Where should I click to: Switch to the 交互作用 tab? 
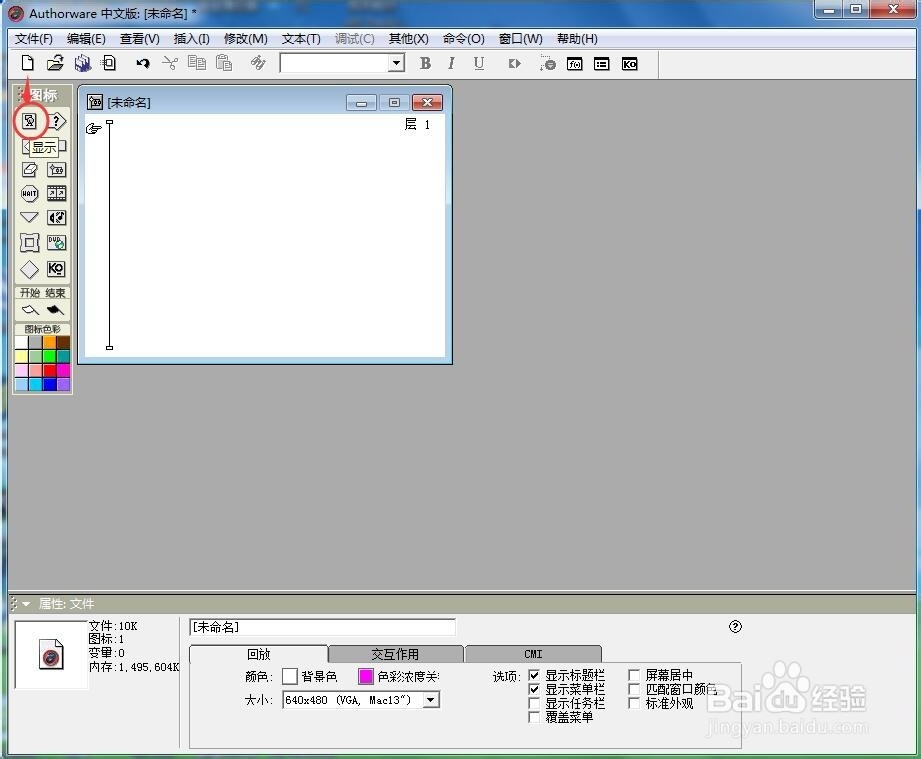395,654
